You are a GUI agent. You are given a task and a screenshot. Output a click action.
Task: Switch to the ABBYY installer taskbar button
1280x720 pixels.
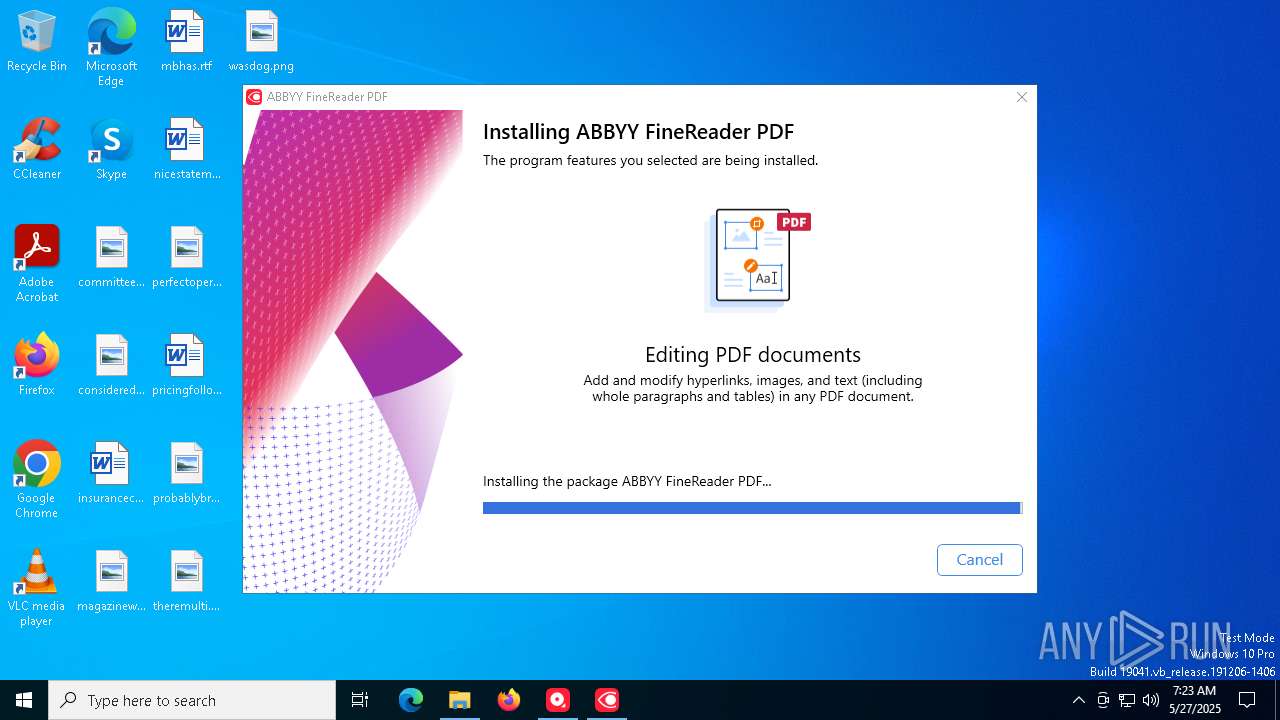click(607, 700)
